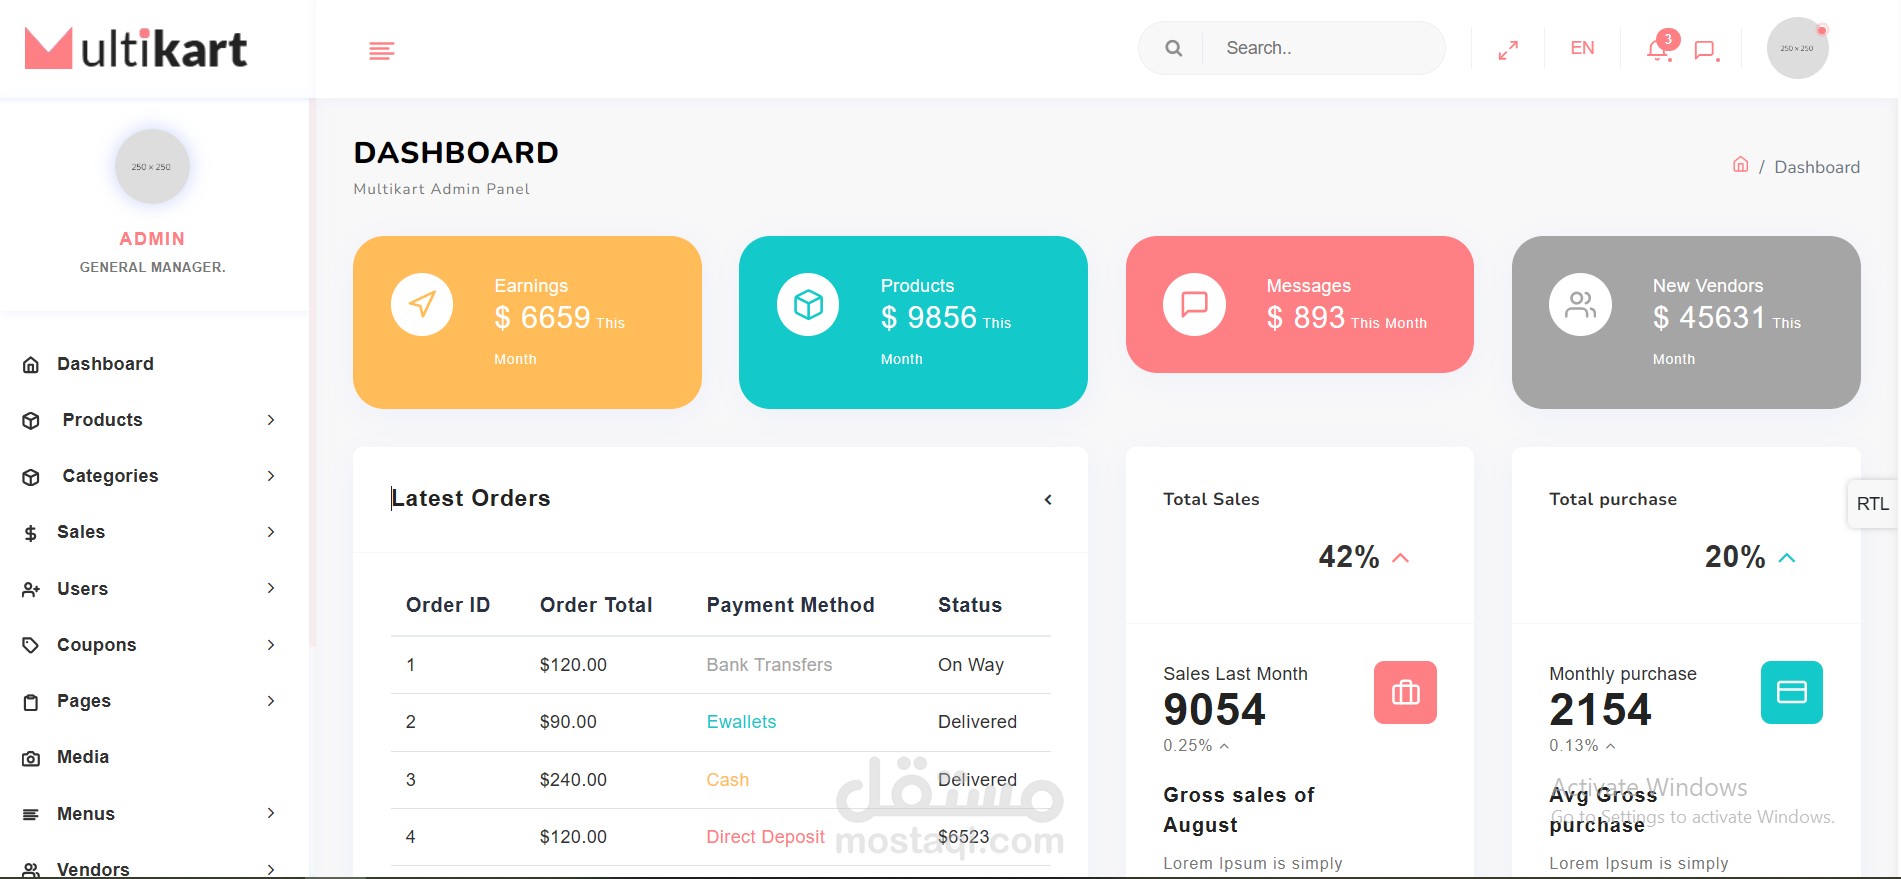This screenshot has height=879, width=1901.
Task: Open the EN language dropdown
Action: point(1582,48)
